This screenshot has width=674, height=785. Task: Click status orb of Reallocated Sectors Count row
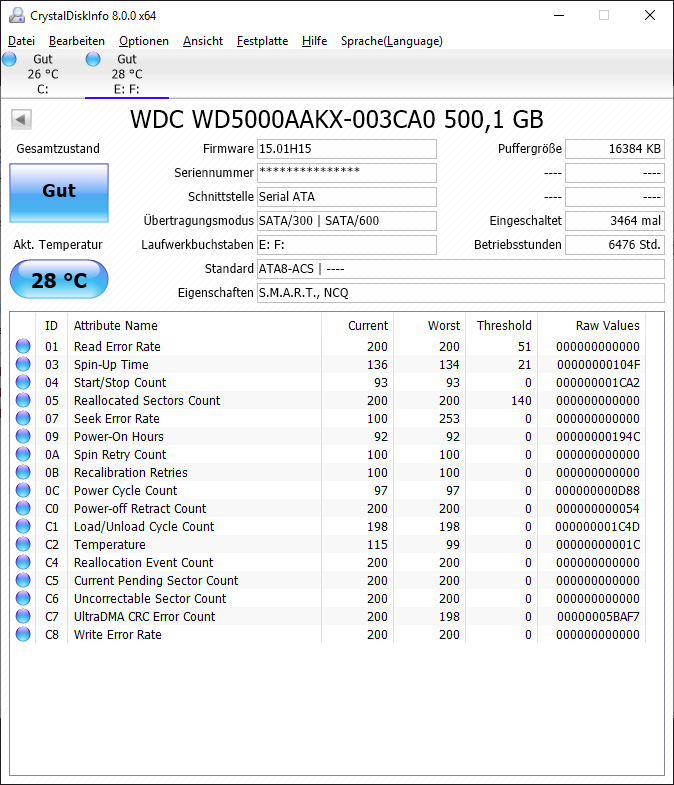(23, 400)
